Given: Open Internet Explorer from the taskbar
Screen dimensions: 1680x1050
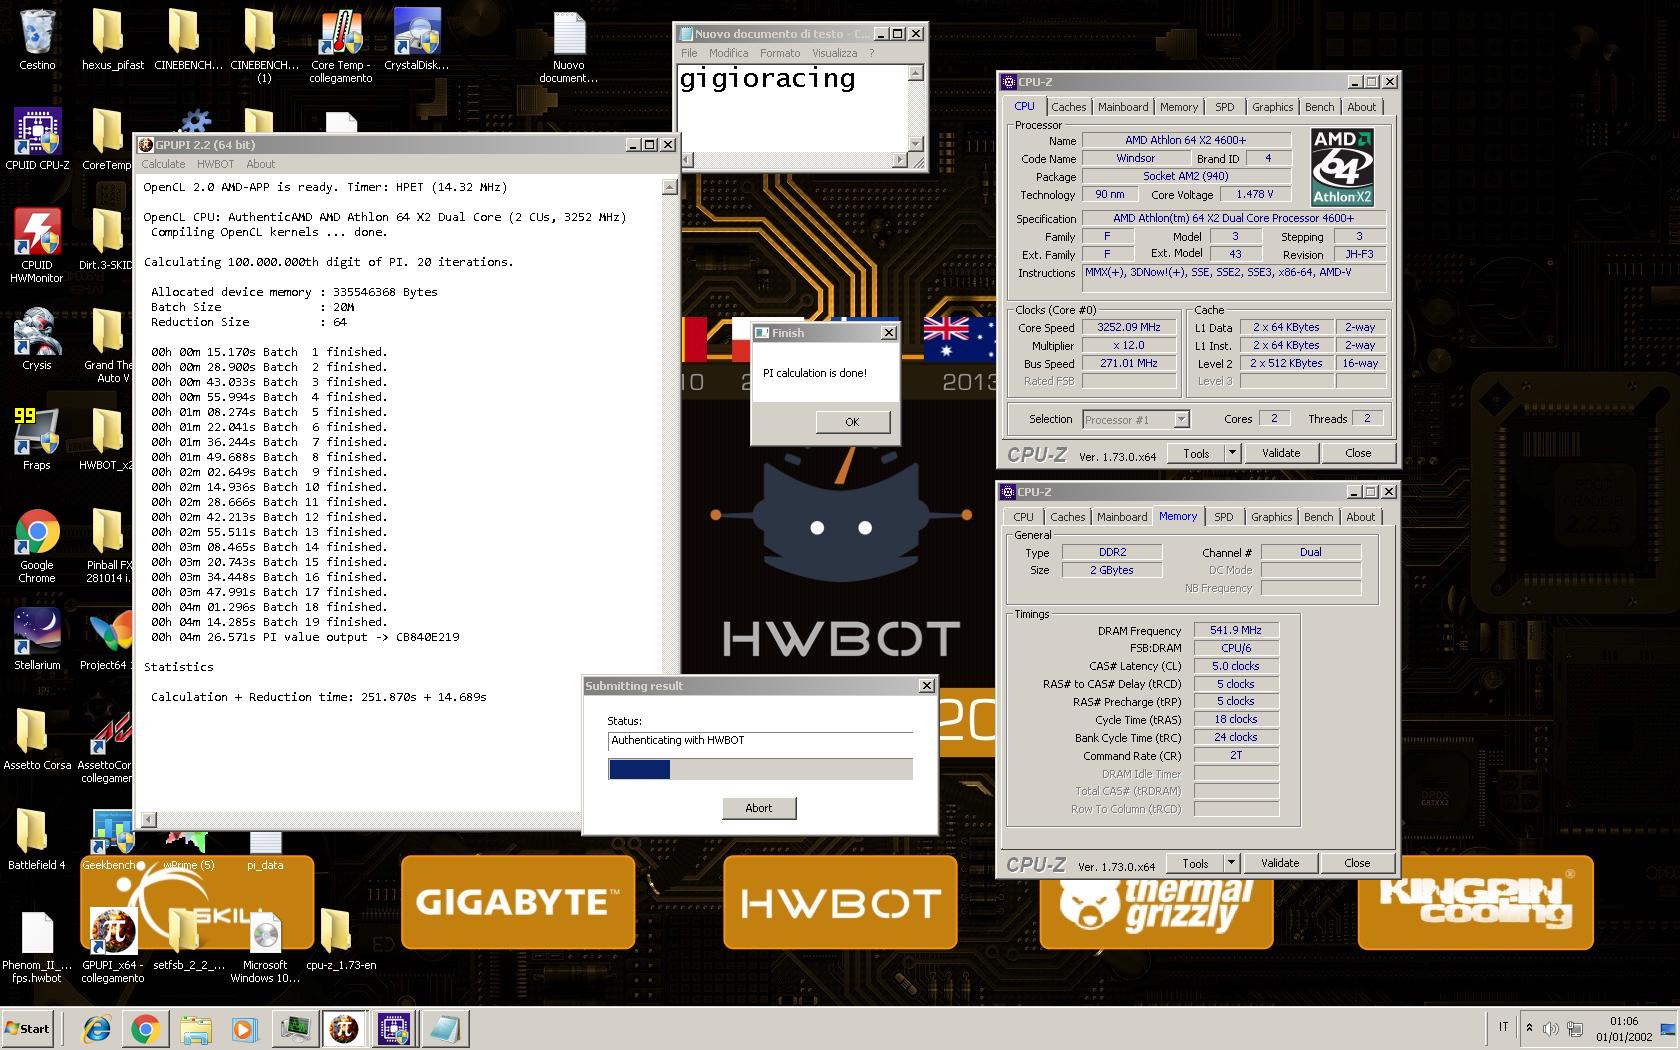Looking at the screenshot, I should coord(96,1028).
